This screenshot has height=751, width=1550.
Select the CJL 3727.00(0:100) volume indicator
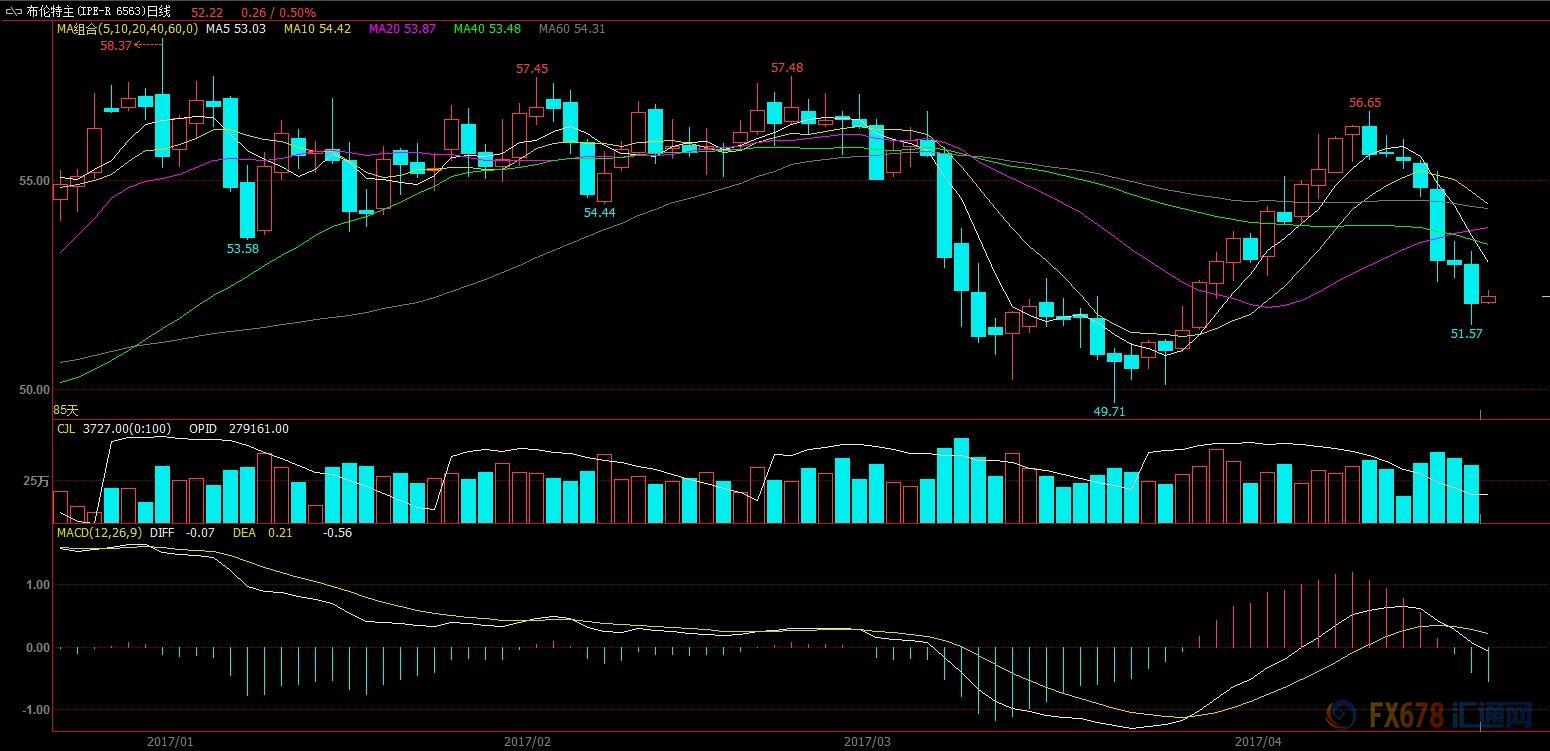(x=114, y=429)
